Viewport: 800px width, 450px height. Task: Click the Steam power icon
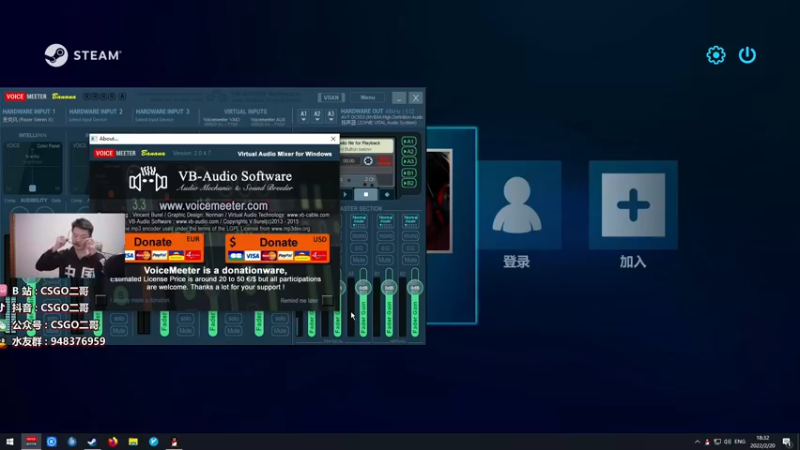click(x=747, y=55)
